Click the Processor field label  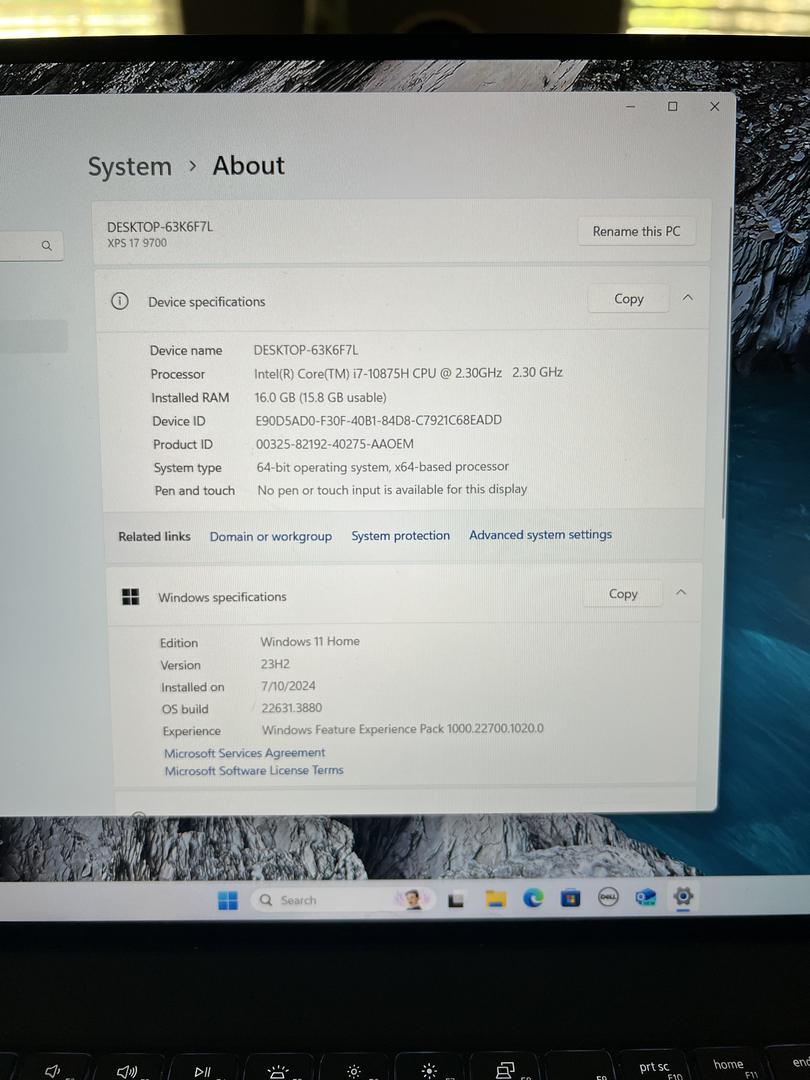(178, 374)
